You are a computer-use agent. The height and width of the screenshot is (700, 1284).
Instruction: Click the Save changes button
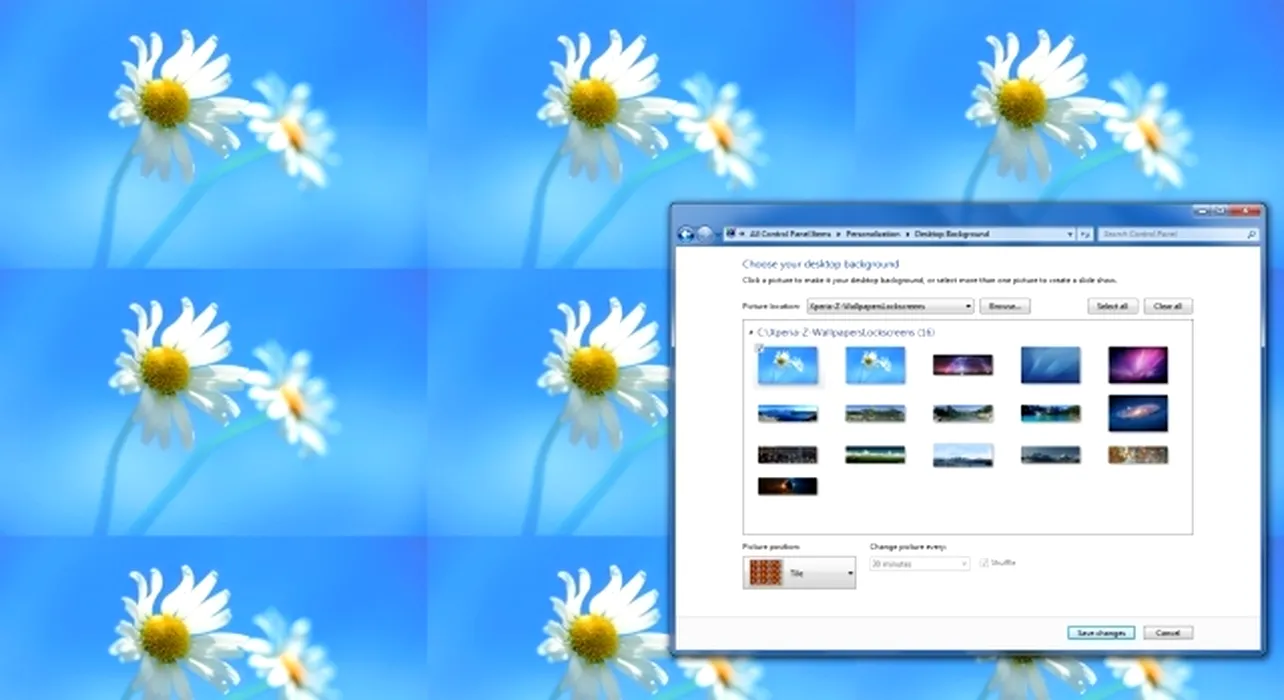pyautogui.click(x=1100, y=633)
